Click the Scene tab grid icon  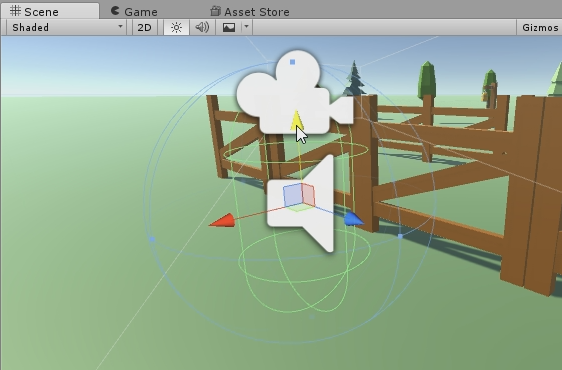coord(15,11)
